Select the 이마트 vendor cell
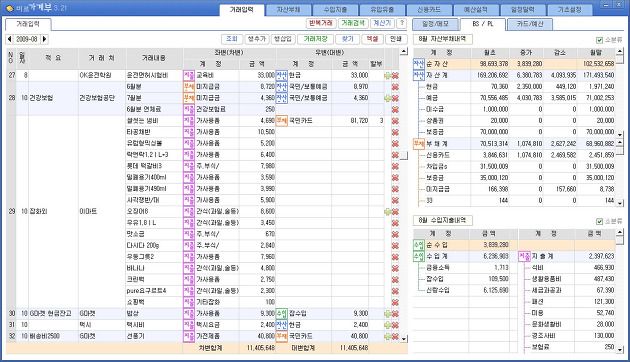Viewport: 630px width, 362px height. 102,212
